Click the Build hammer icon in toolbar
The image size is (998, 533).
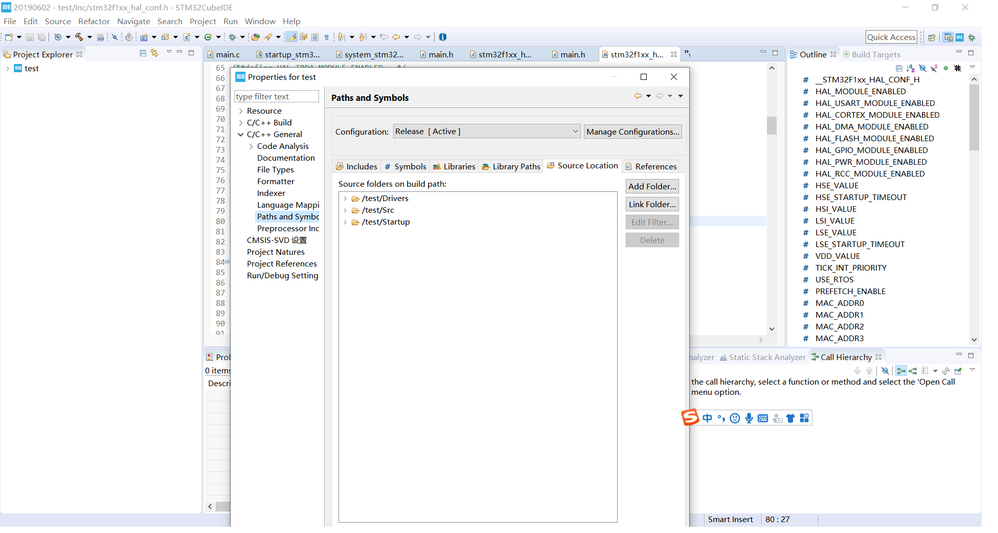79,37
